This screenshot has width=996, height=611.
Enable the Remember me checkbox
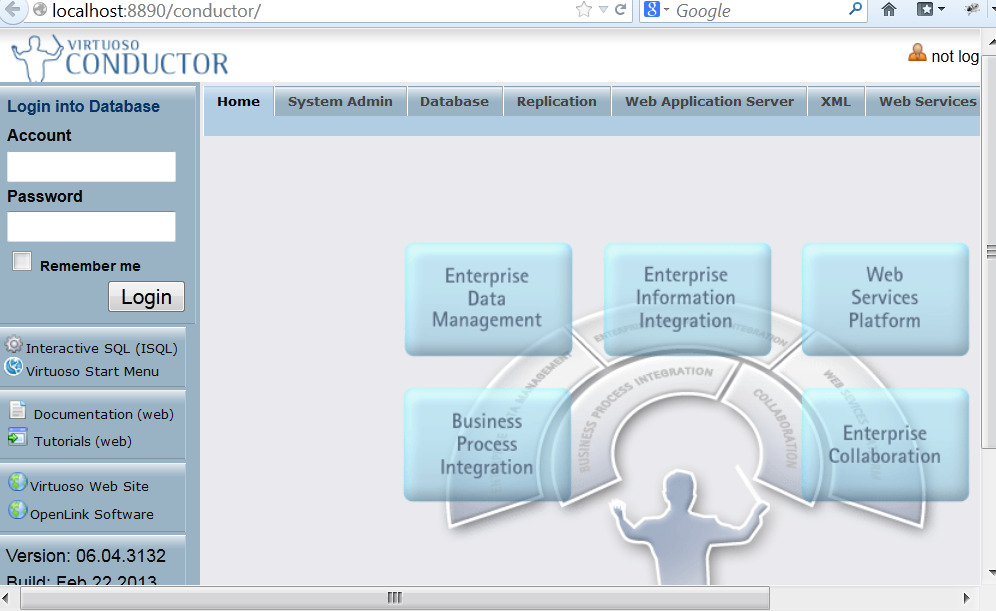22,262
